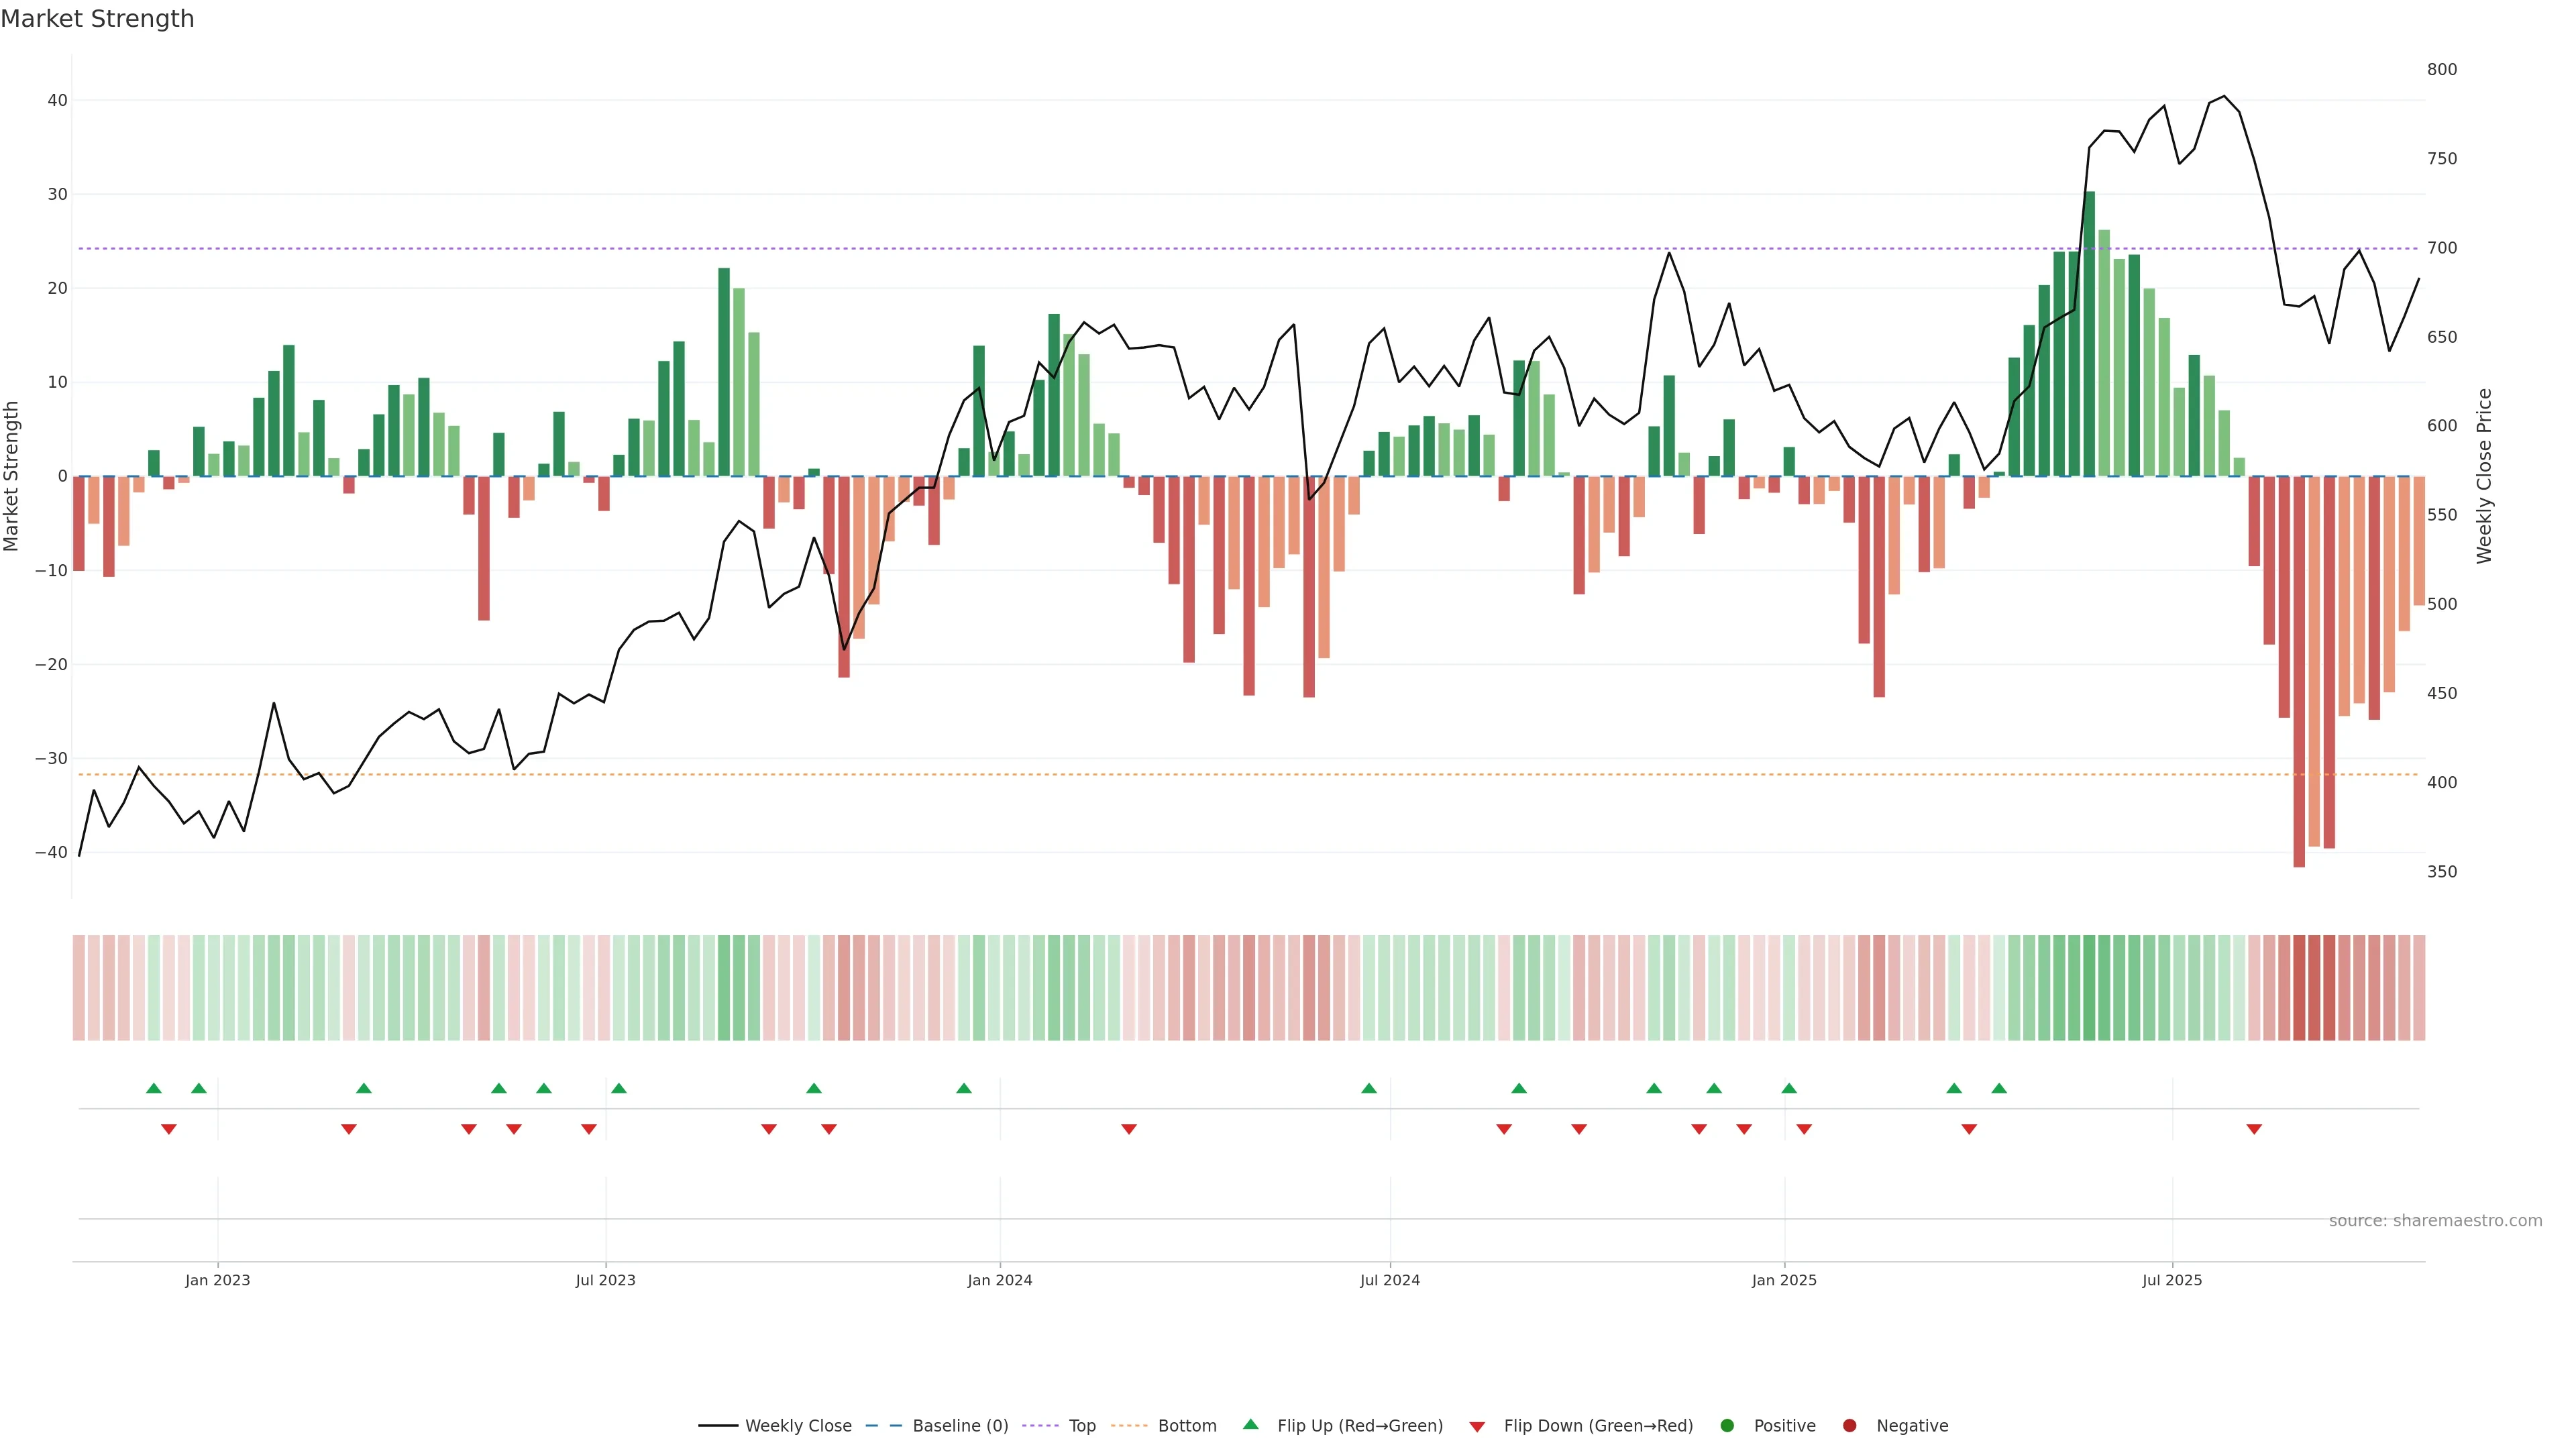Viewport: 2576px width, 1449px height.
Task: Click the Jan 2024 x-axis label
Action: (x=999, y=1280)
